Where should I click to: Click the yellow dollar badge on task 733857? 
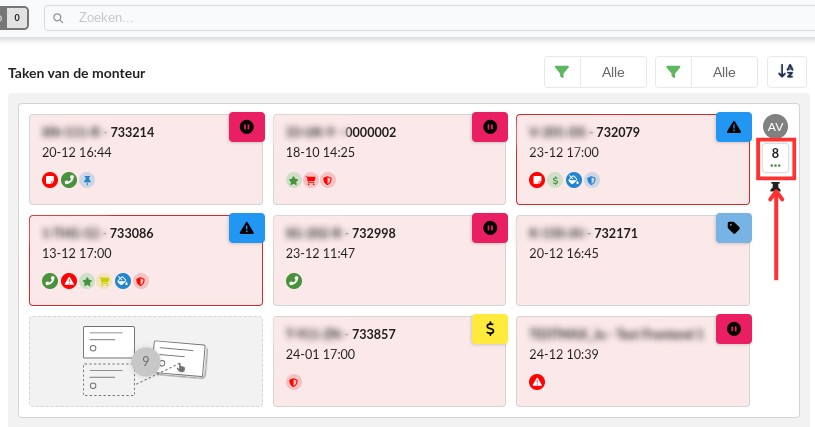click(x=489, y=327)
